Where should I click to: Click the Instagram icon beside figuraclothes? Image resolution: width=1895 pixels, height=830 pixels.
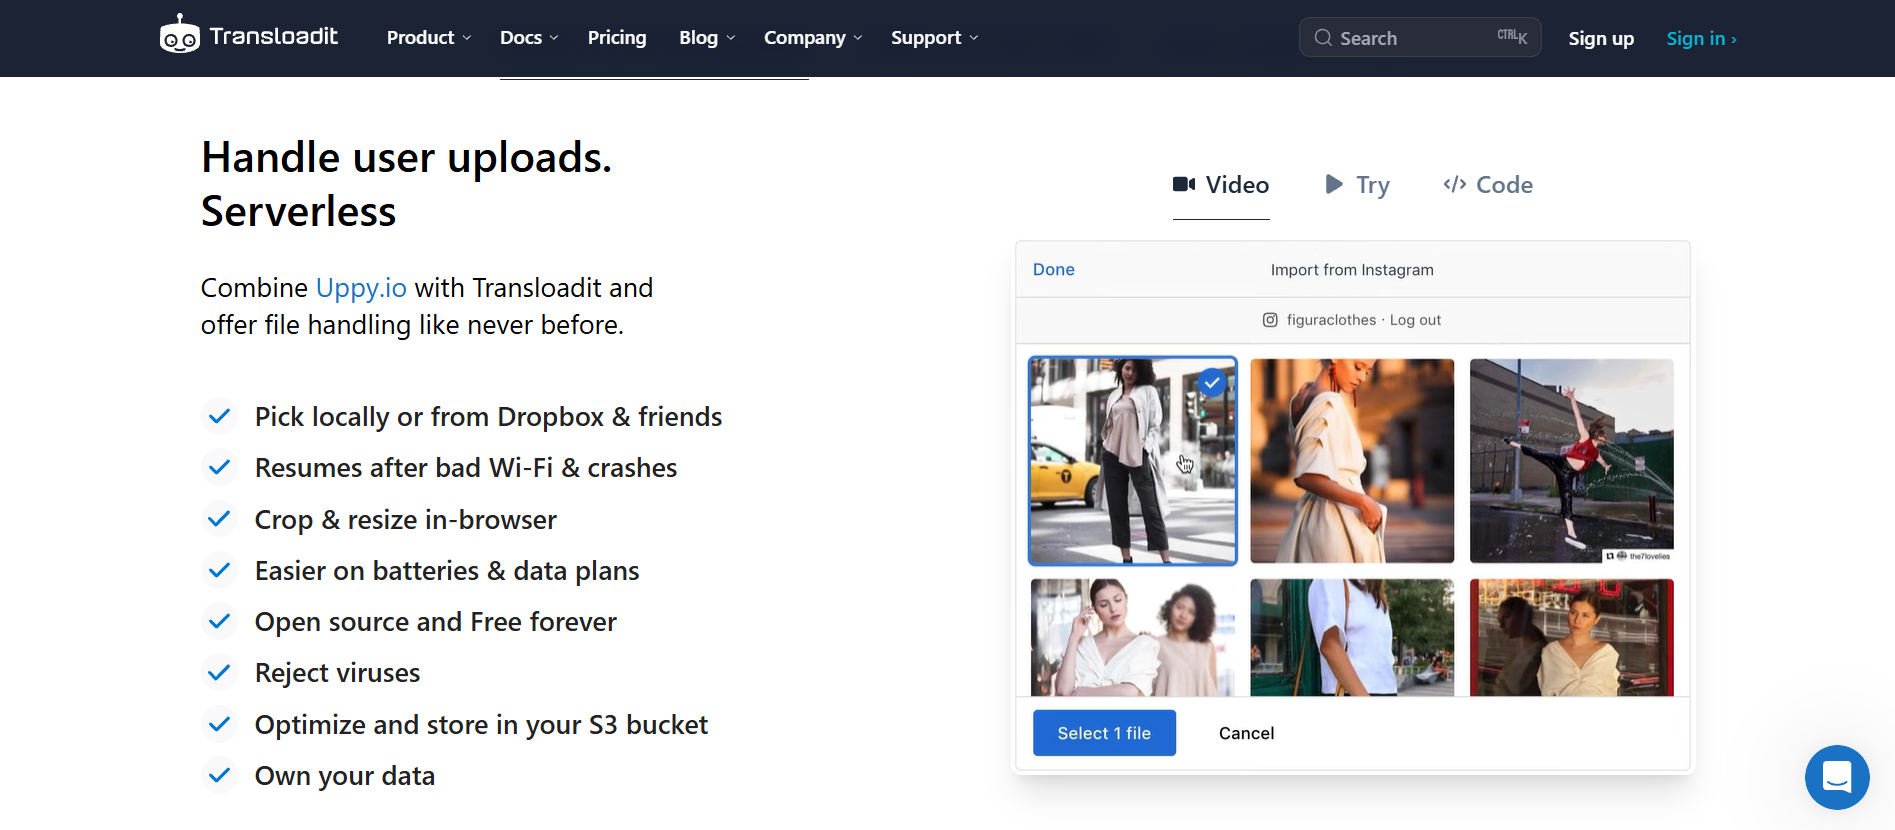click(x=1270, y=320)
